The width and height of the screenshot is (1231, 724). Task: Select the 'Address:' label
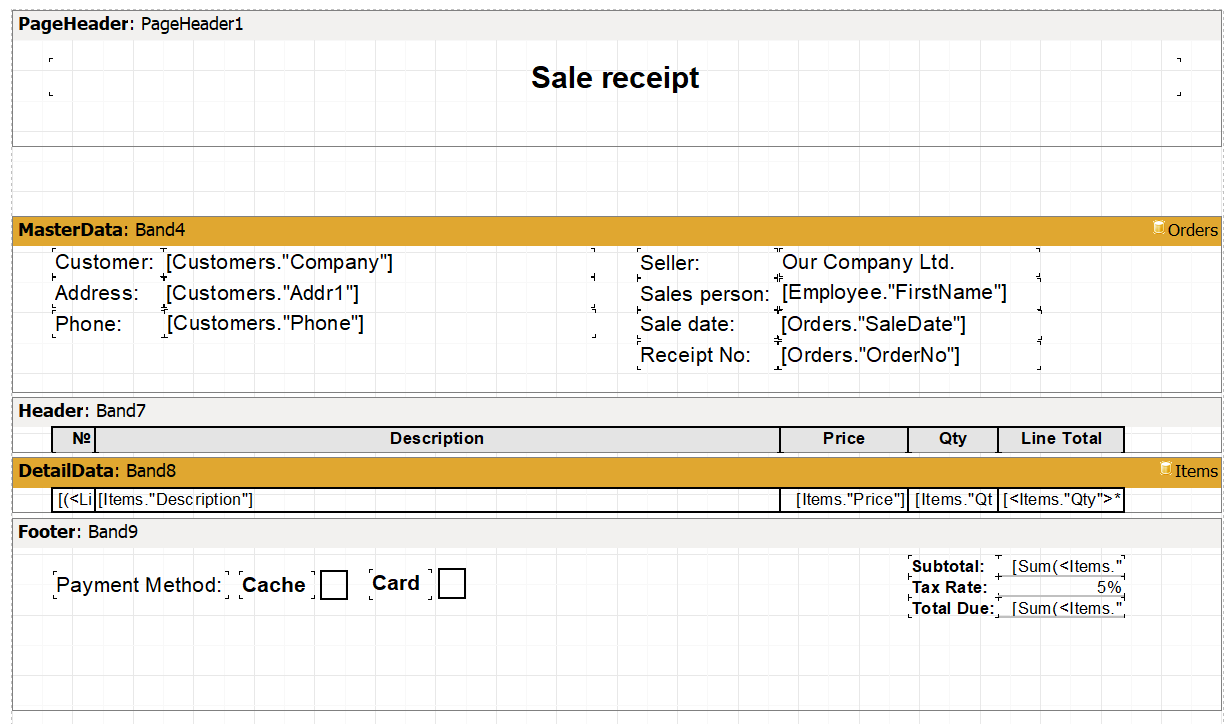click(x=107, y=293)
